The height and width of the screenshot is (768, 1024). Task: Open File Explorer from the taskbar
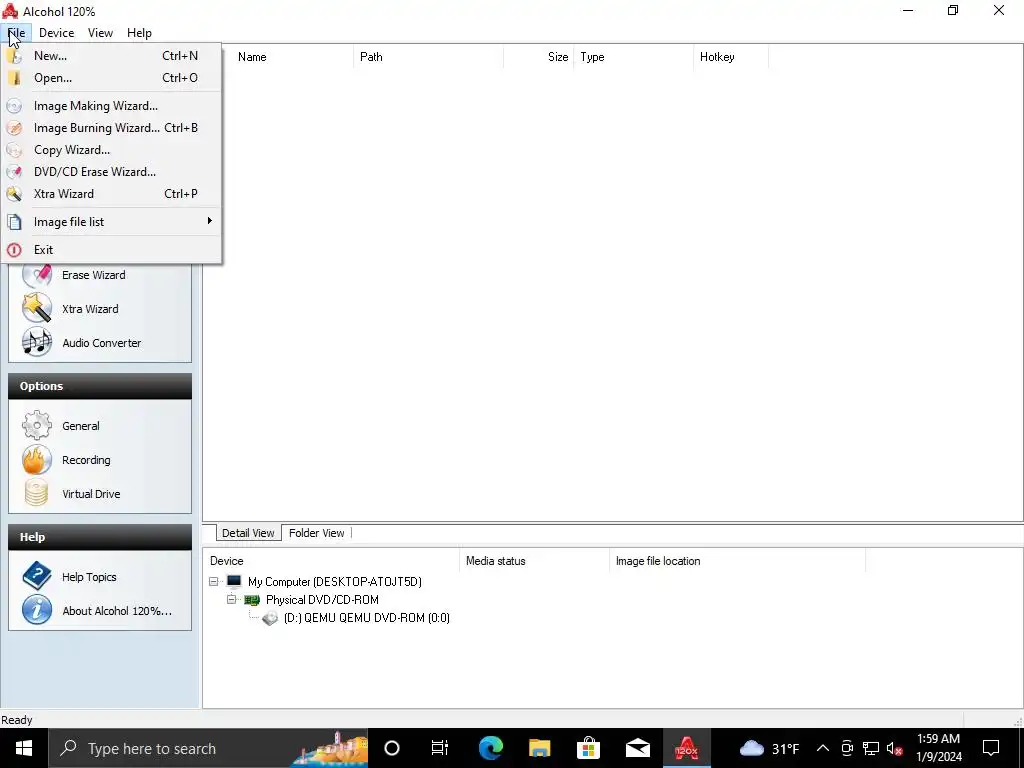coord(539,748)
